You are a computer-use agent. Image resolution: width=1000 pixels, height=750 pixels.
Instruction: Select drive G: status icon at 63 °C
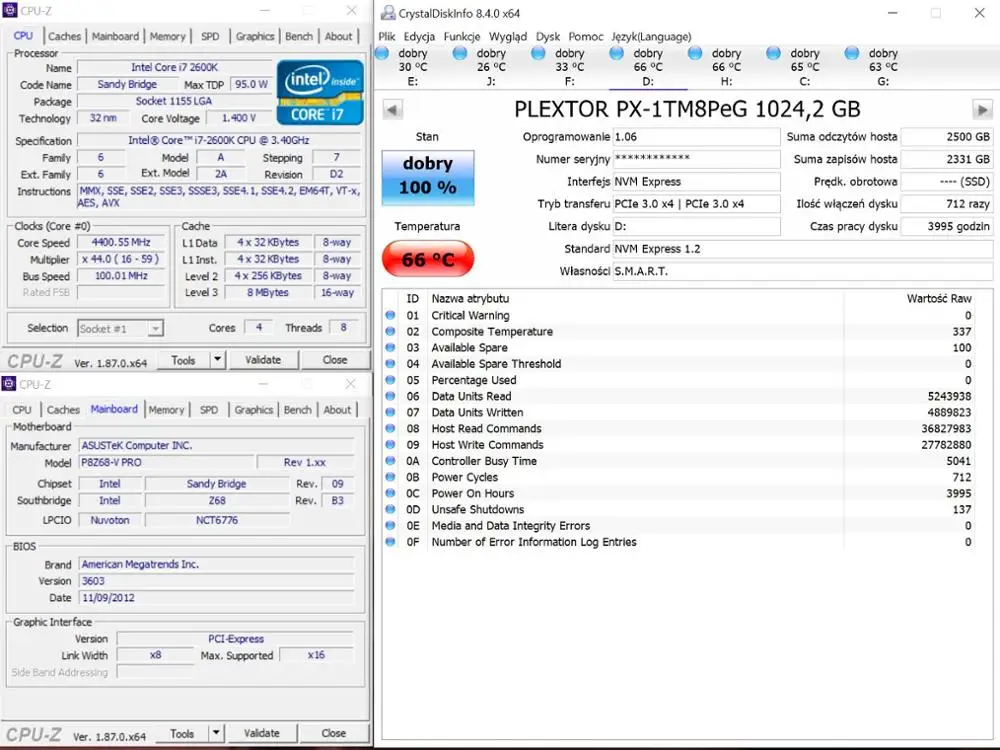click(x=852, y=54)
